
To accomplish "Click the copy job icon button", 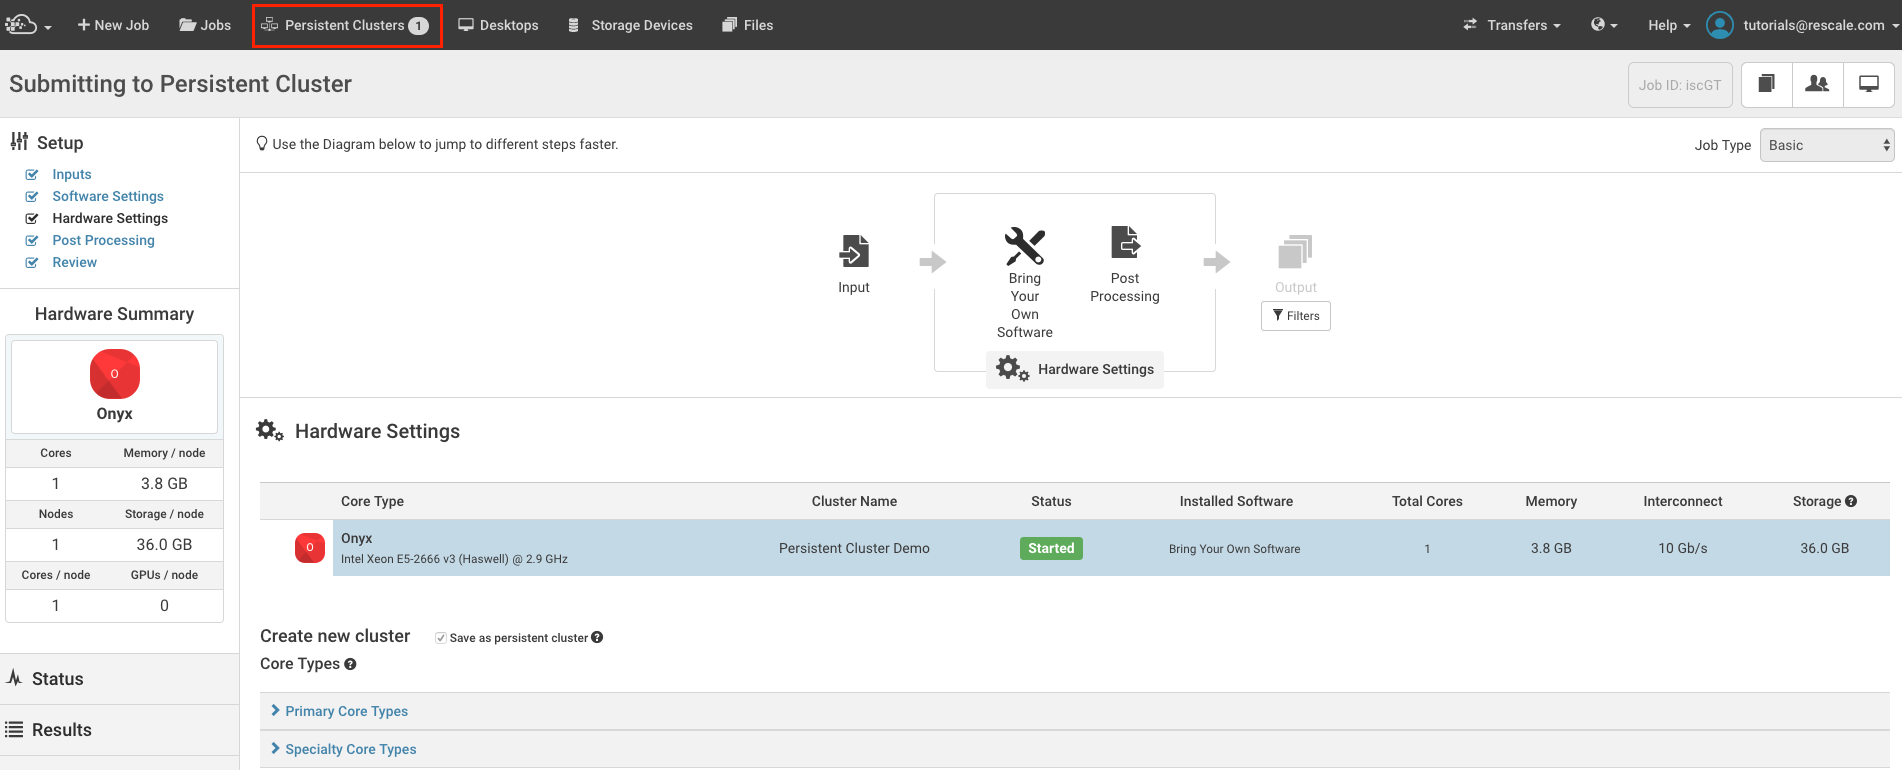I will (1767, 85).
